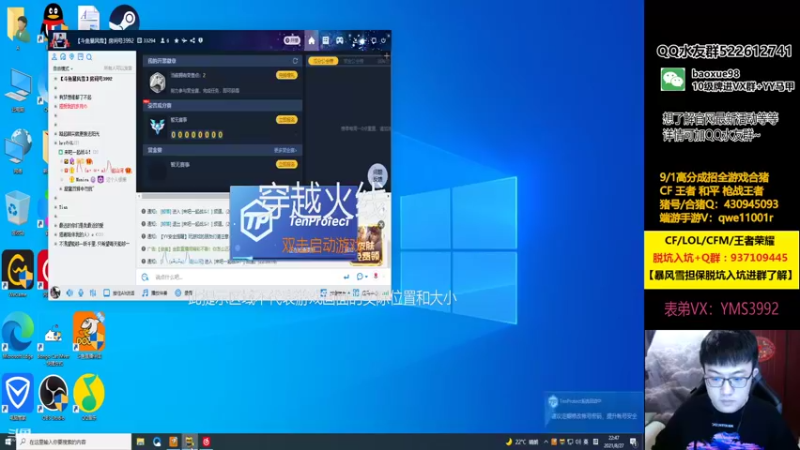This screenshot has height=450, width=800.
Task: Show hidden icons in Windows system tray
Action: click(x=546, y=442)
